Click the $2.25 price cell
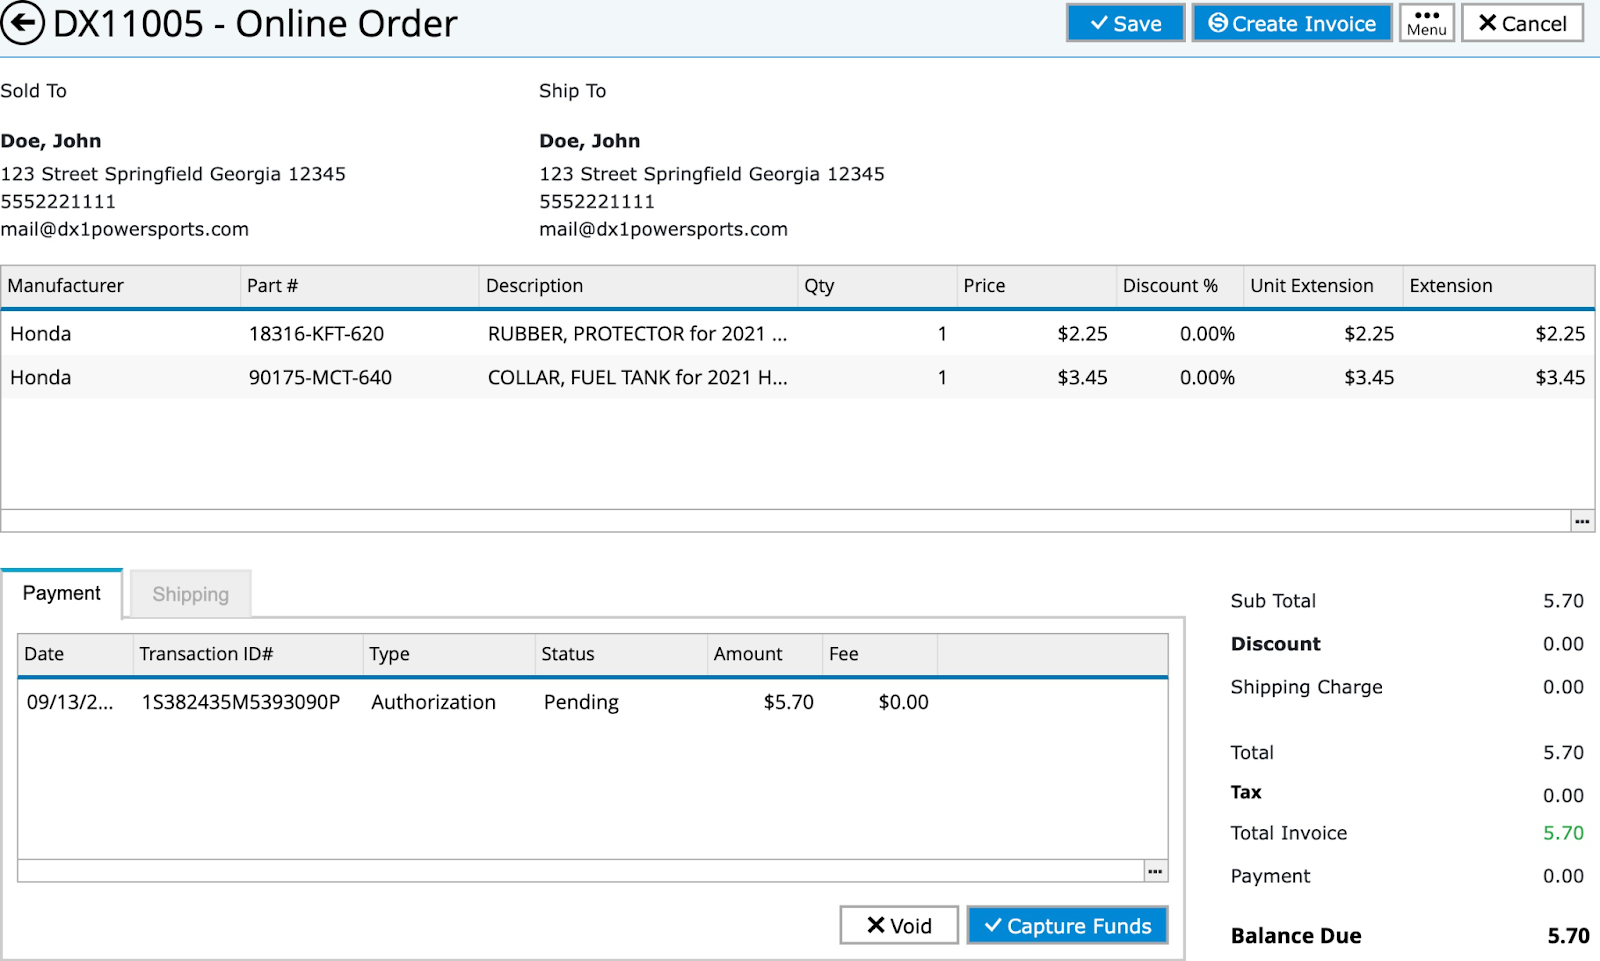This screenshot has width=1600, height=961. (1082, 334)
